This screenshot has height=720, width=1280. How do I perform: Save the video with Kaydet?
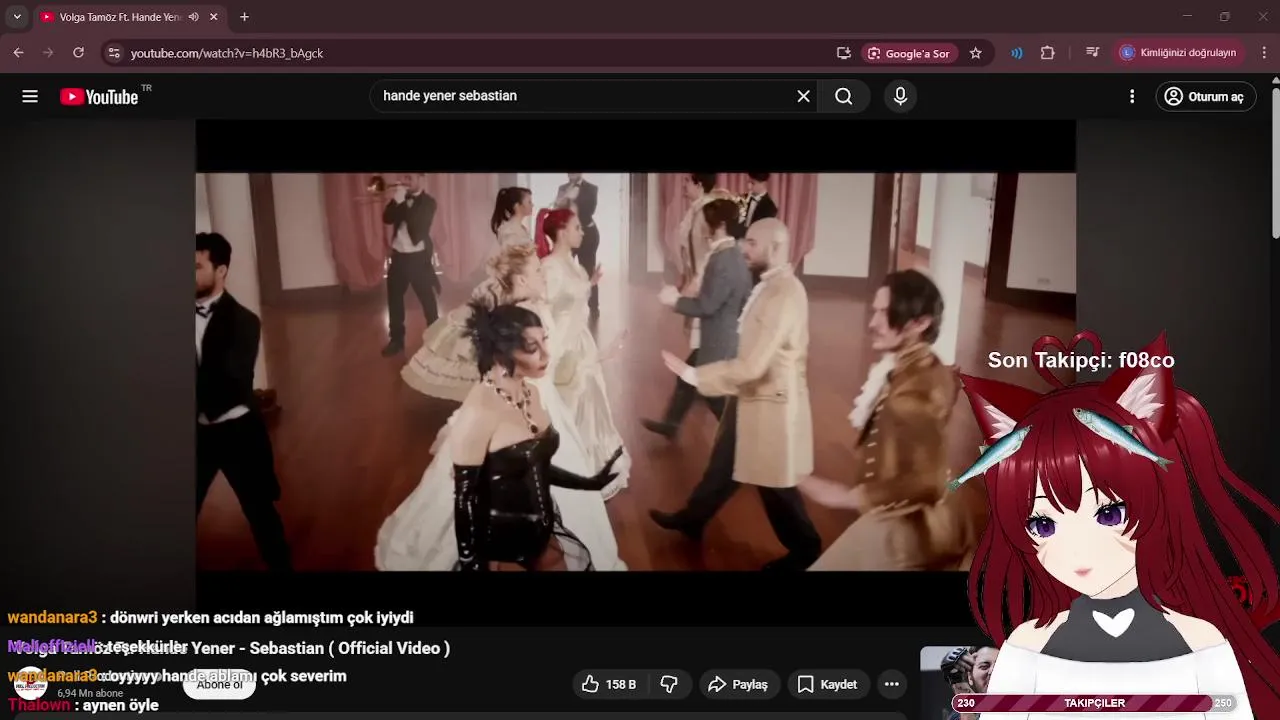click(x=828, y=684)
